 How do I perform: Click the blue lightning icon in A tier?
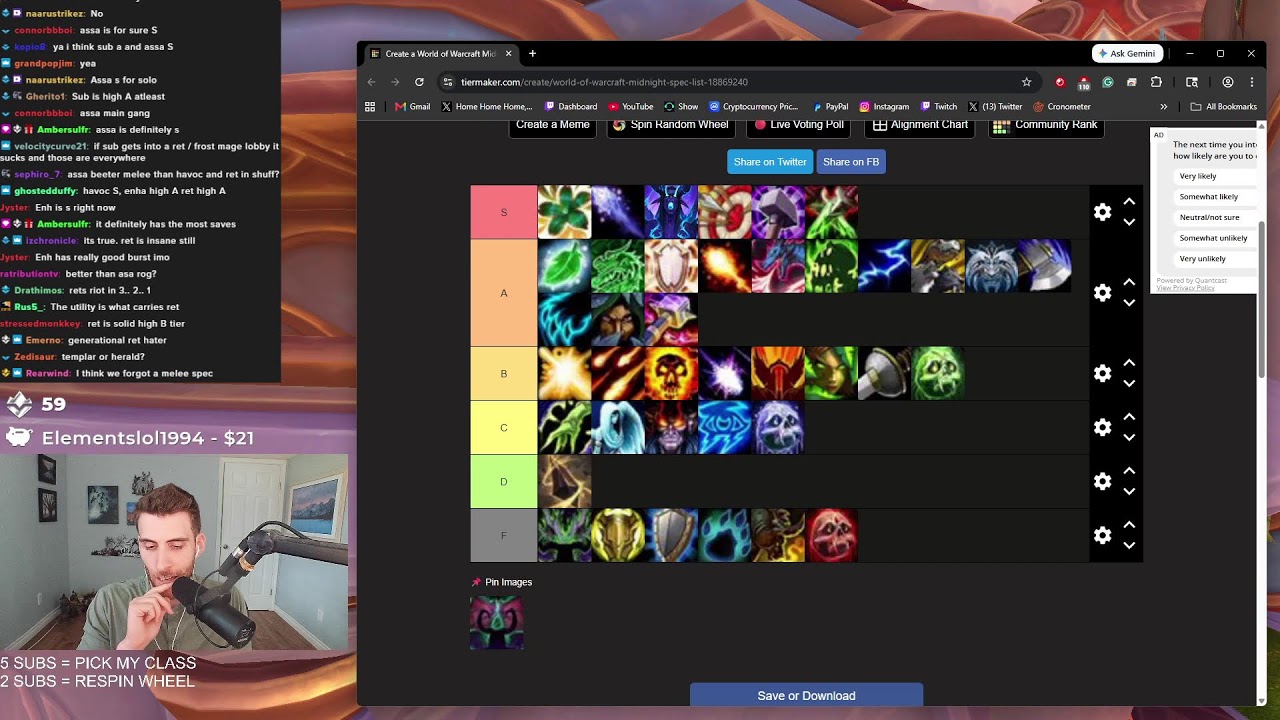pyautogui.click(x=885, y=266)
